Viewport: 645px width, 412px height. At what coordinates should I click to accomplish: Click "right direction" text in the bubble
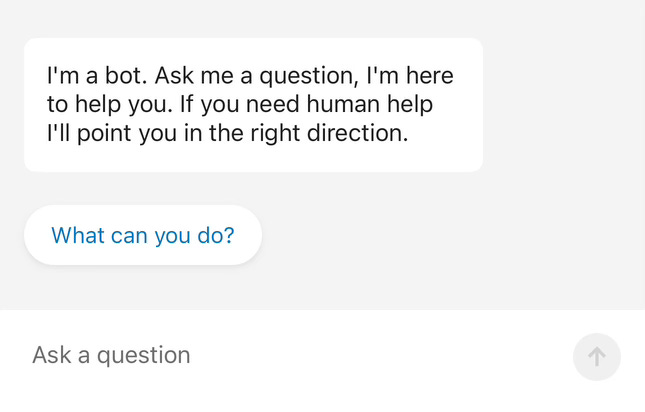click(x=329, y=134)
